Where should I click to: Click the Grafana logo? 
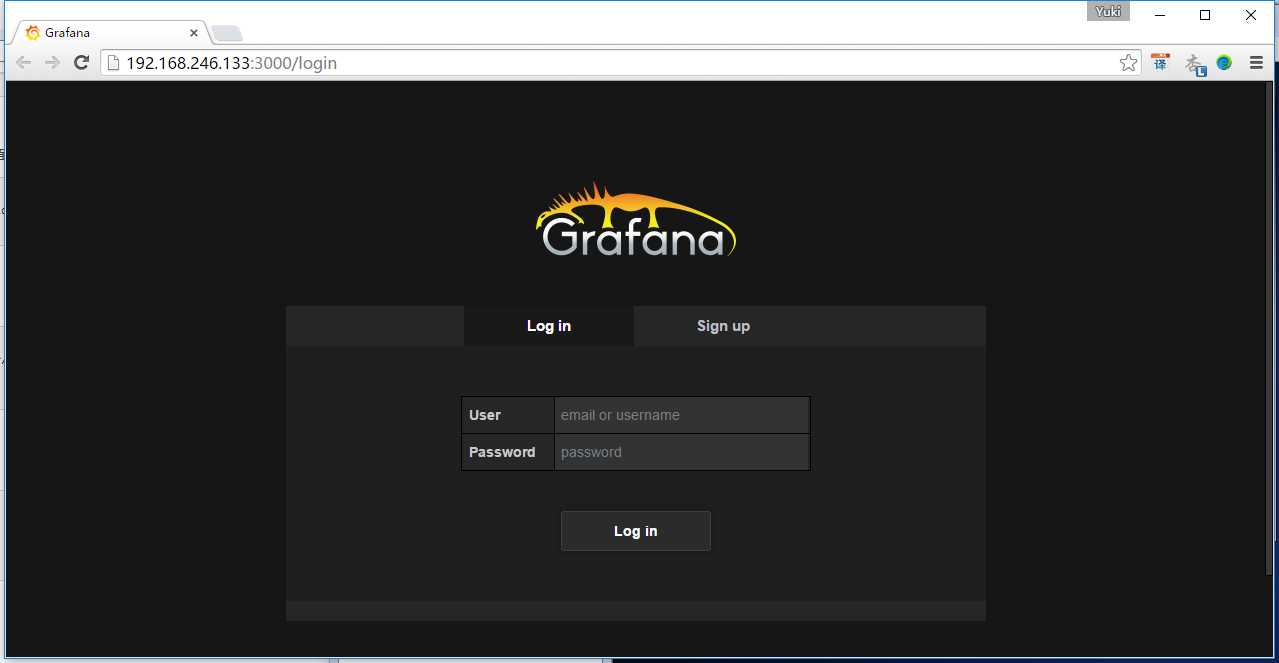636,221
